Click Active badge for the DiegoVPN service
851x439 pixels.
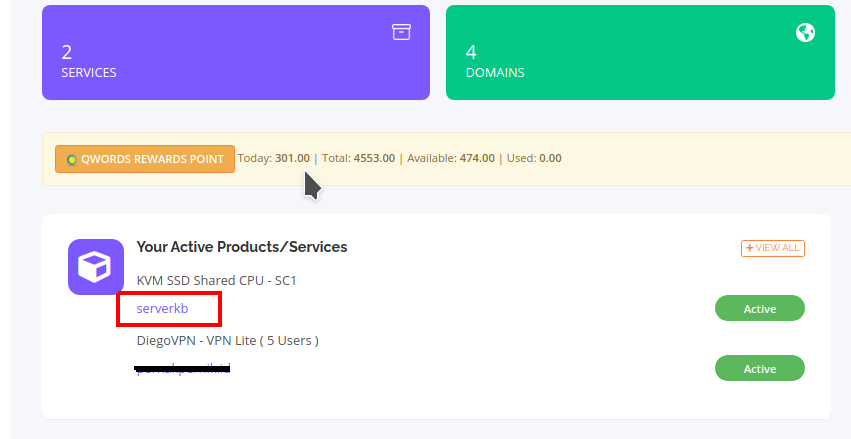click(x=759, y=369)
